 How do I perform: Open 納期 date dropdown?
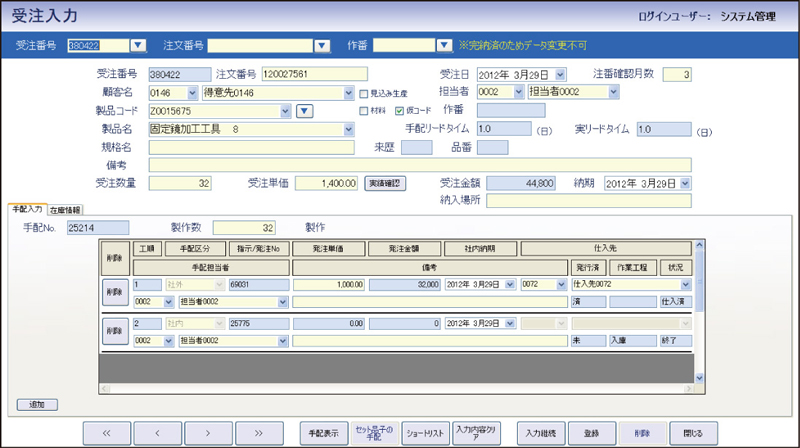685,183
